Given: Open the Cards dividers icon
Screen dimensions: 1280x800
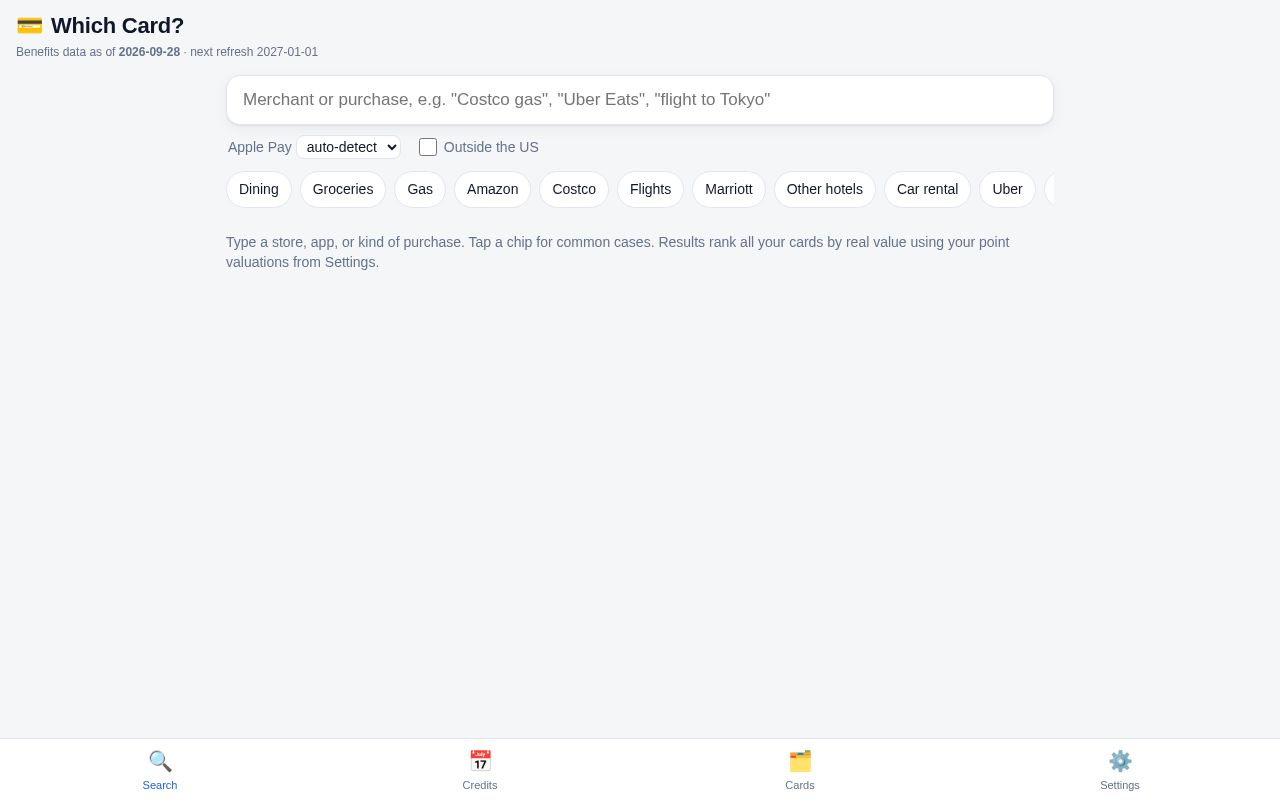Looking at the screenshot, I should tap(800, 761).
